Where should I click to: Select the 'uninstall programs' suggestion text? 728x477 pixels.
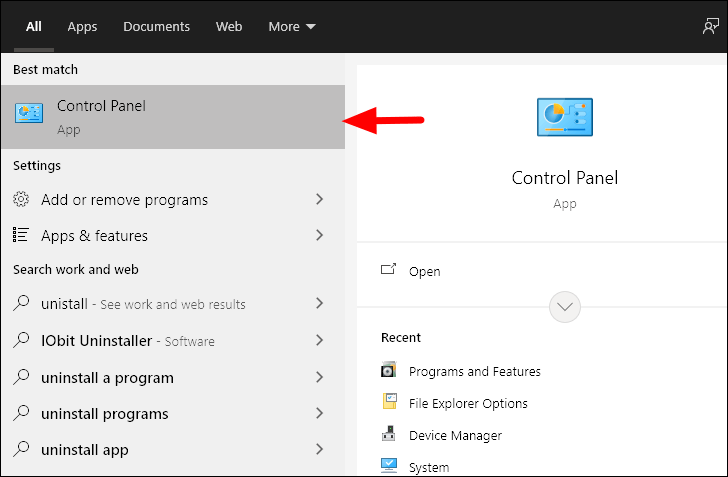click(104, 414)
